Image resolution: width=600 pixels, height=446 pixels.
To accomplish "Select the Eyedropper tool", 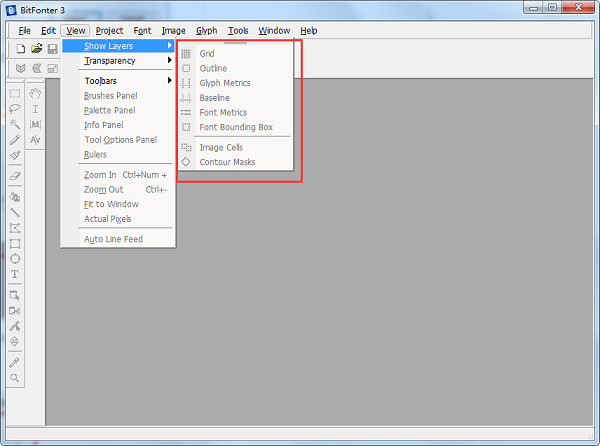I will tap(15, 362).
